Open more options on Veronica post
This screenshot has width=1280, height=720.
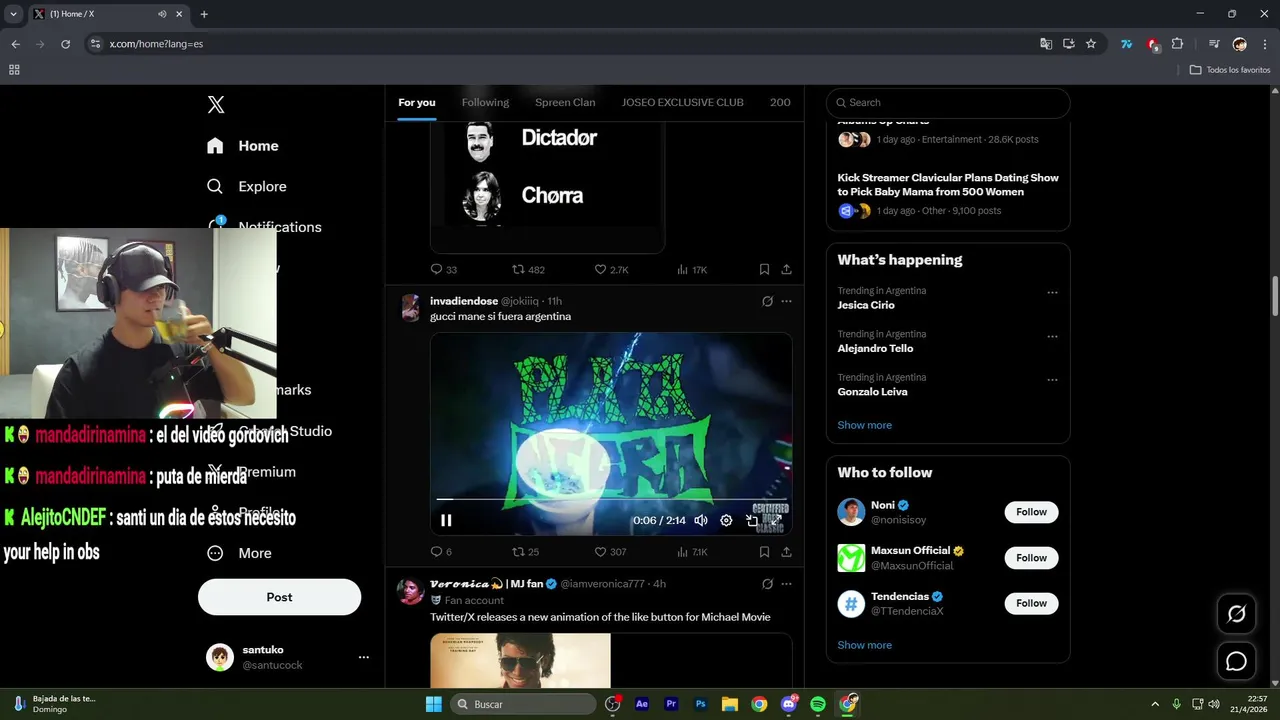tap(786, 584)
